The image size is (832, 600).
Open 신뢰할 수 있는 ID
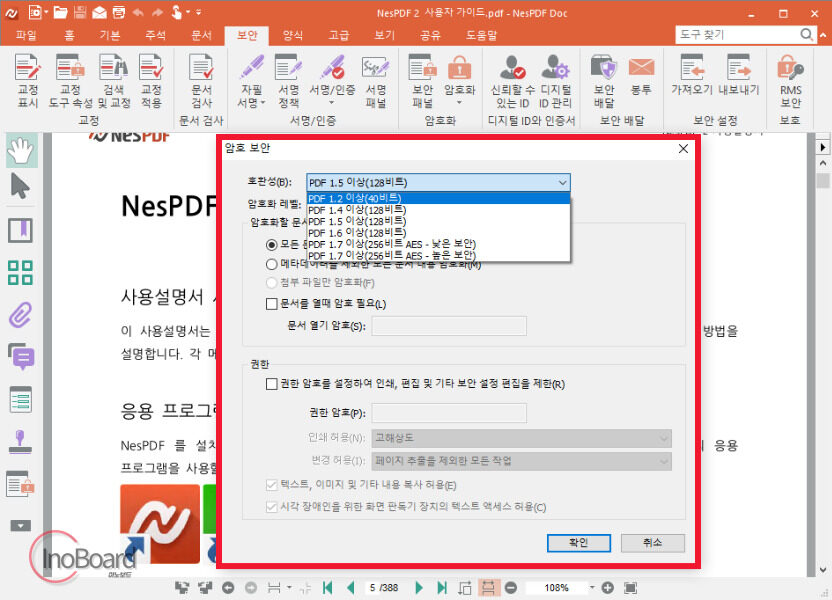click(x=513, y=81)
